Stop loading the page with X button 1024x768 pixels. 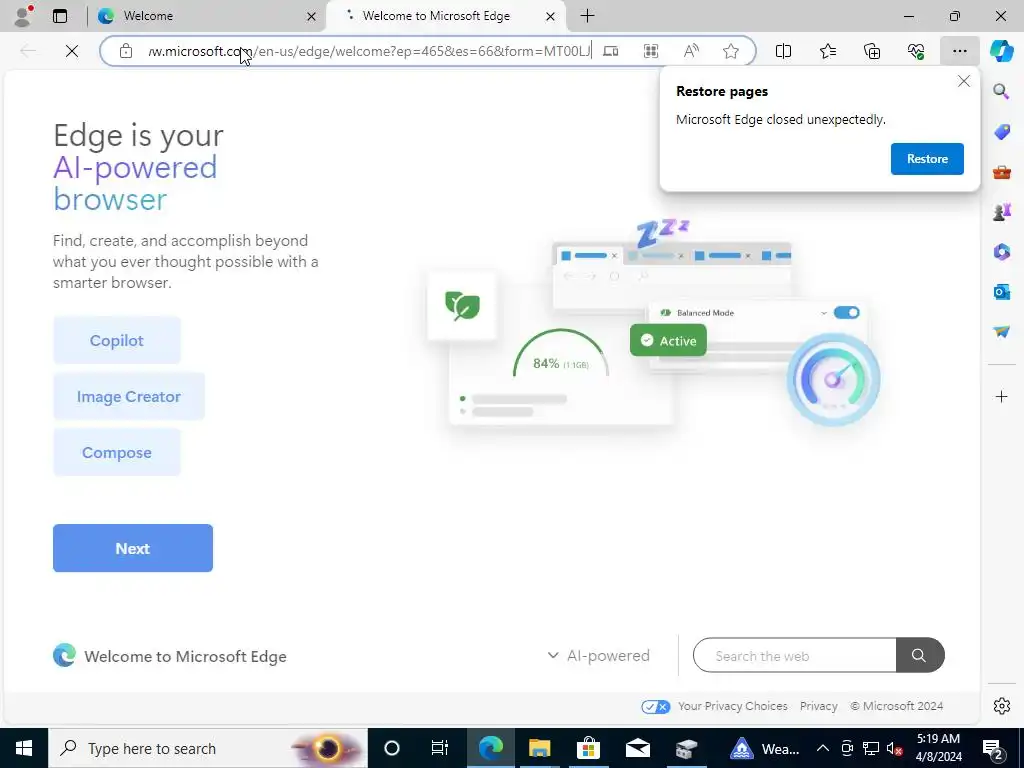point(72,51)
